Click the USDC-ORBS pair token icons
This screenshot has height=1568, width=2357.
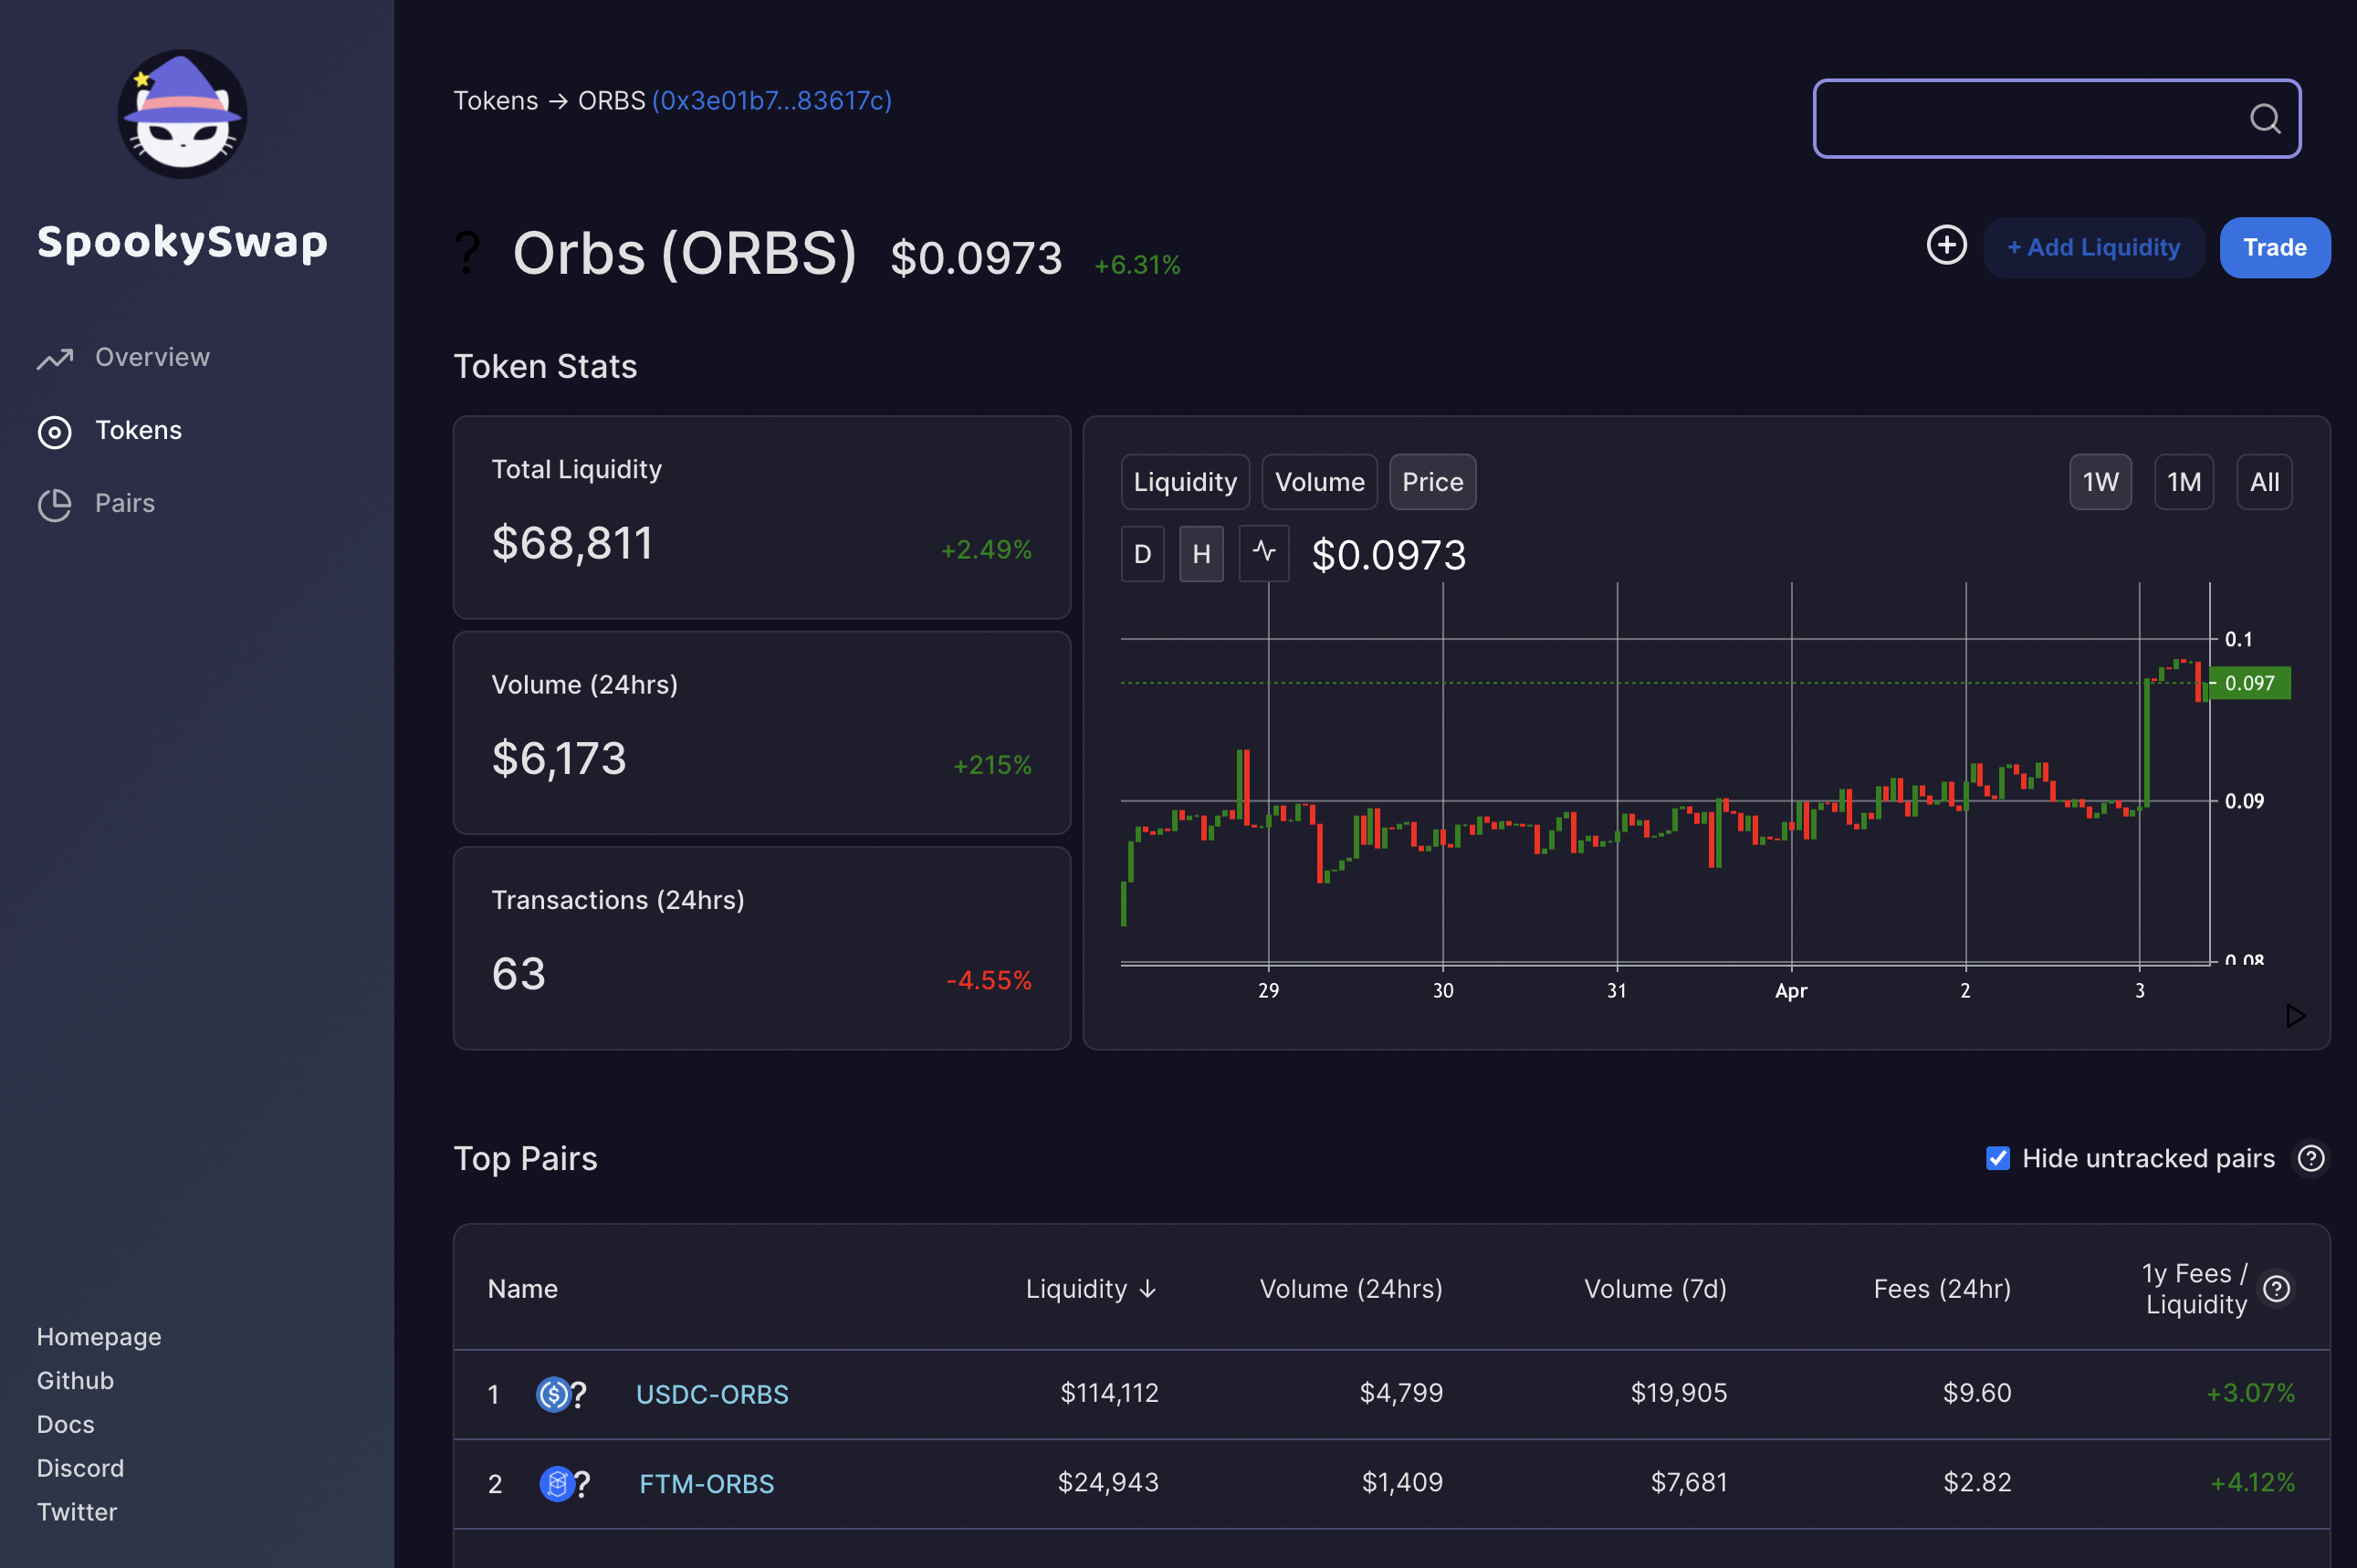click(x=561, y=1394)
